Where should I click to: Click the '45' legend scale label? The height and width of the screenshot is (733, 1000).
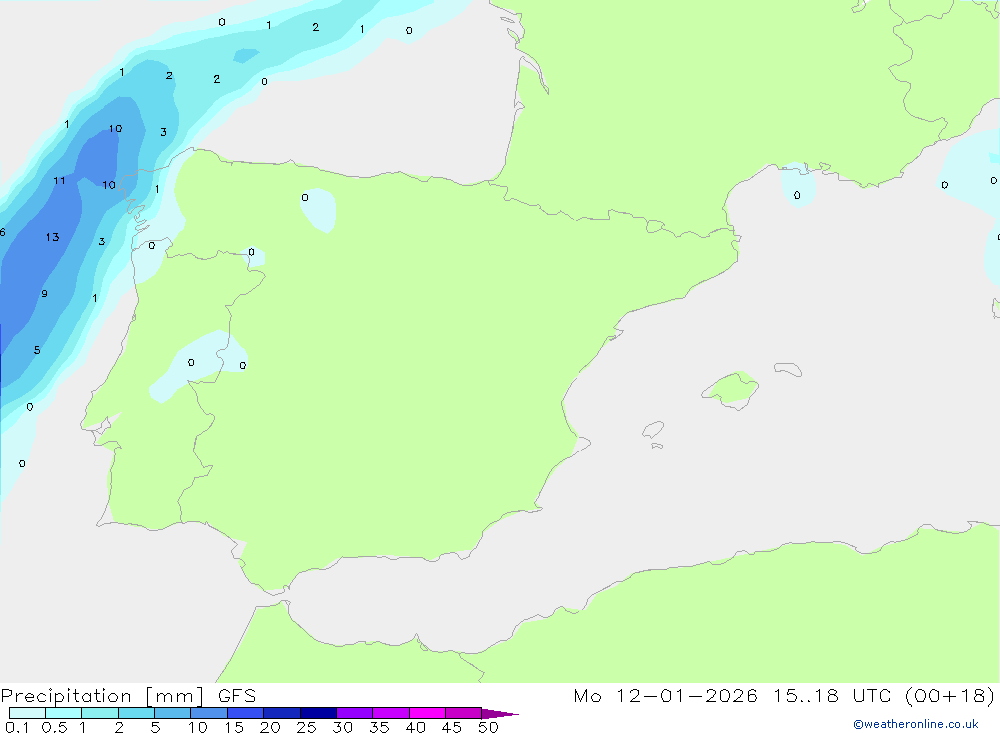pos(452,727)
